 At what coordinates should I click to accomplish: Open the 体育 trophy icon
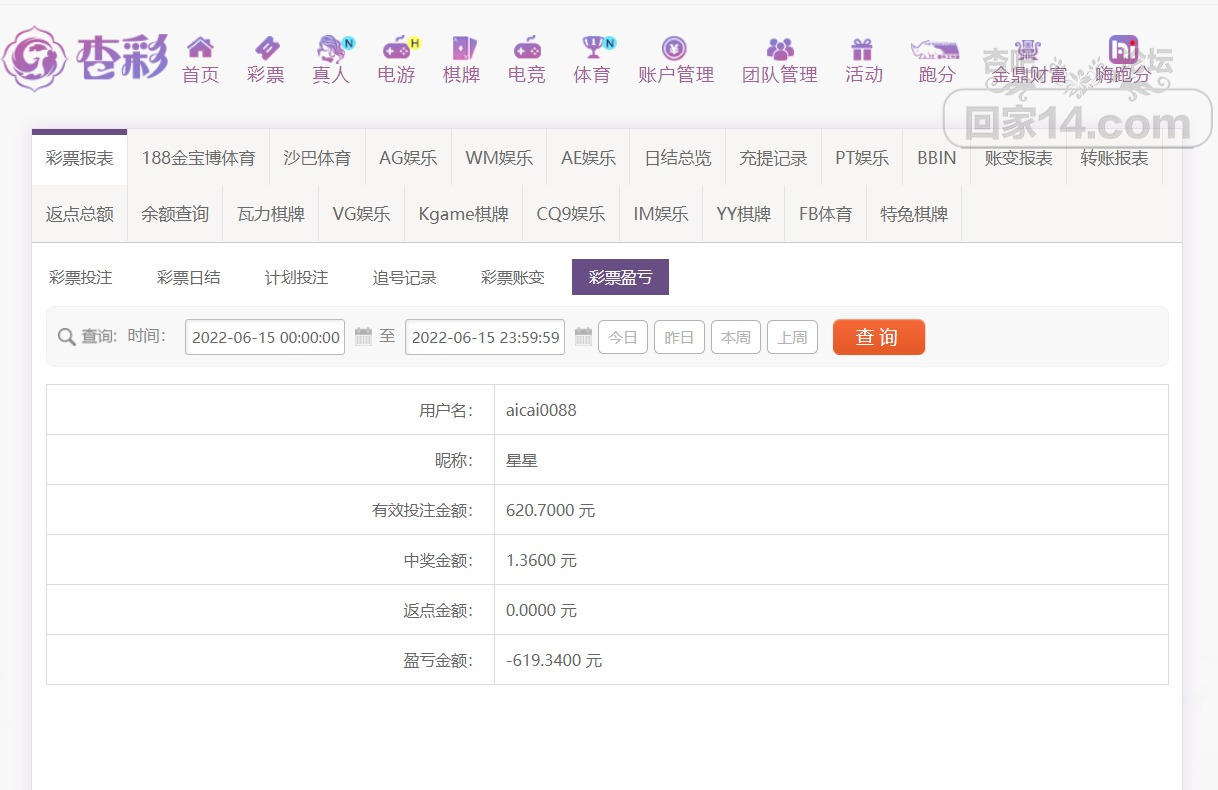[x=592, y=48]
